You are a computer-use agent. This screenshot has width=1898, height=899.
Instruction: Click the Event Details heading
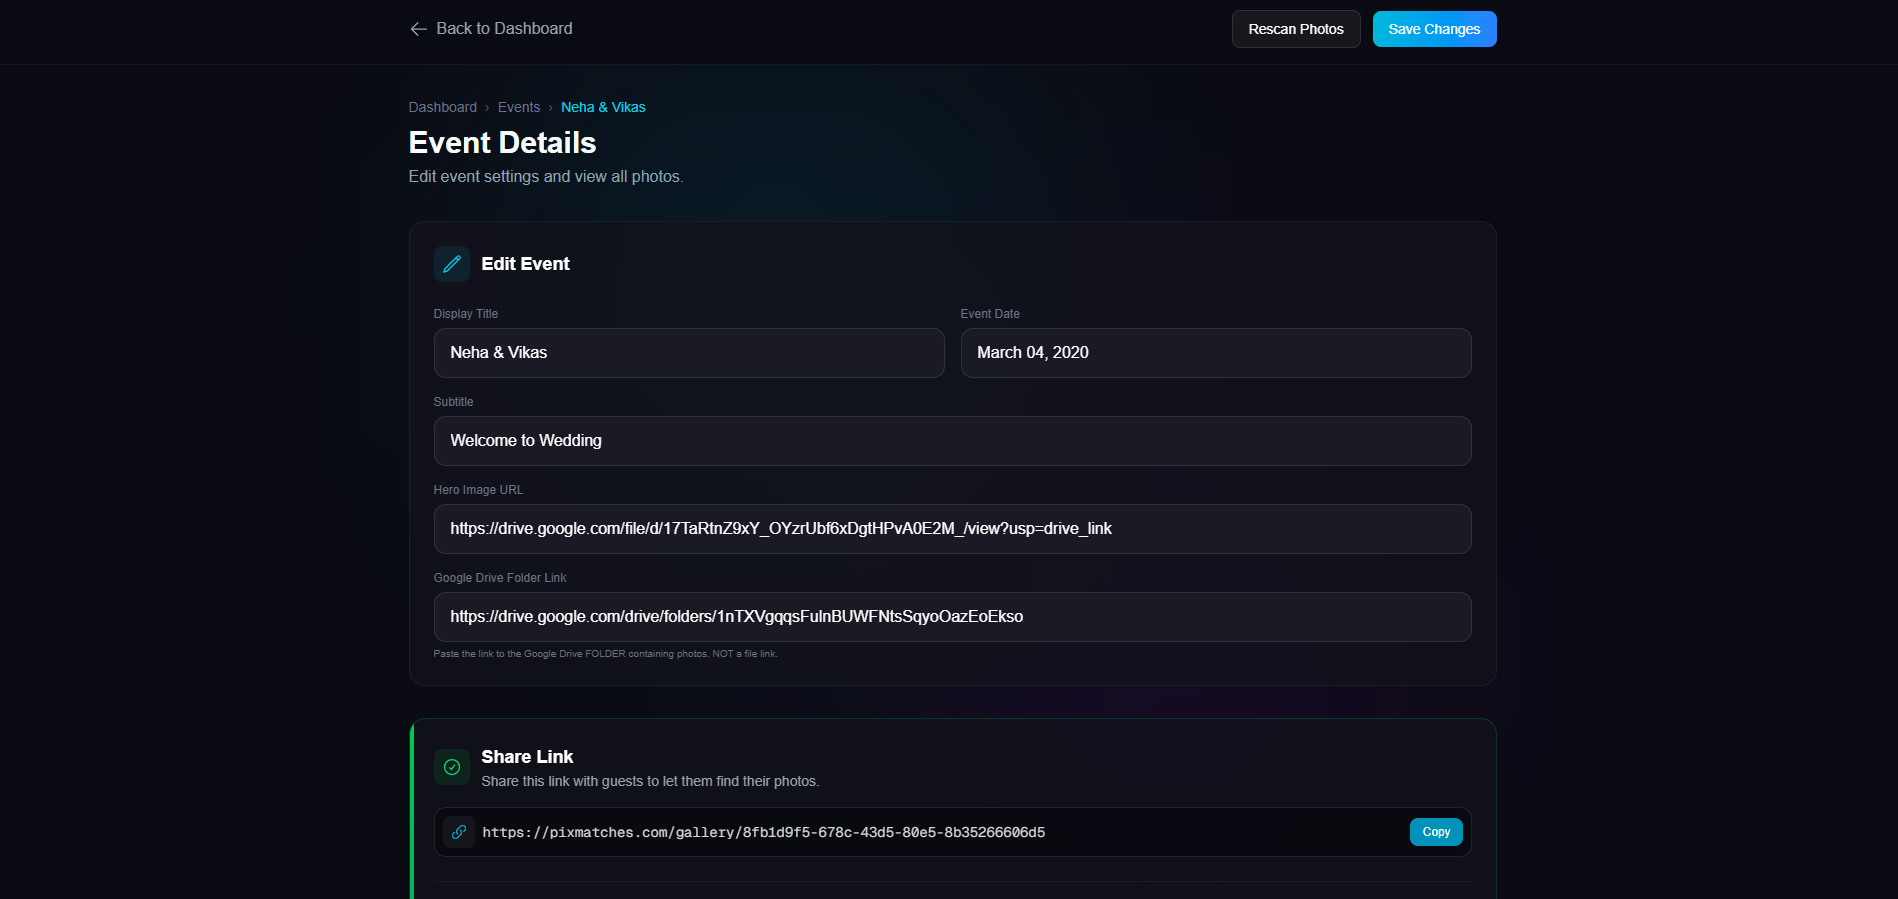502,143
